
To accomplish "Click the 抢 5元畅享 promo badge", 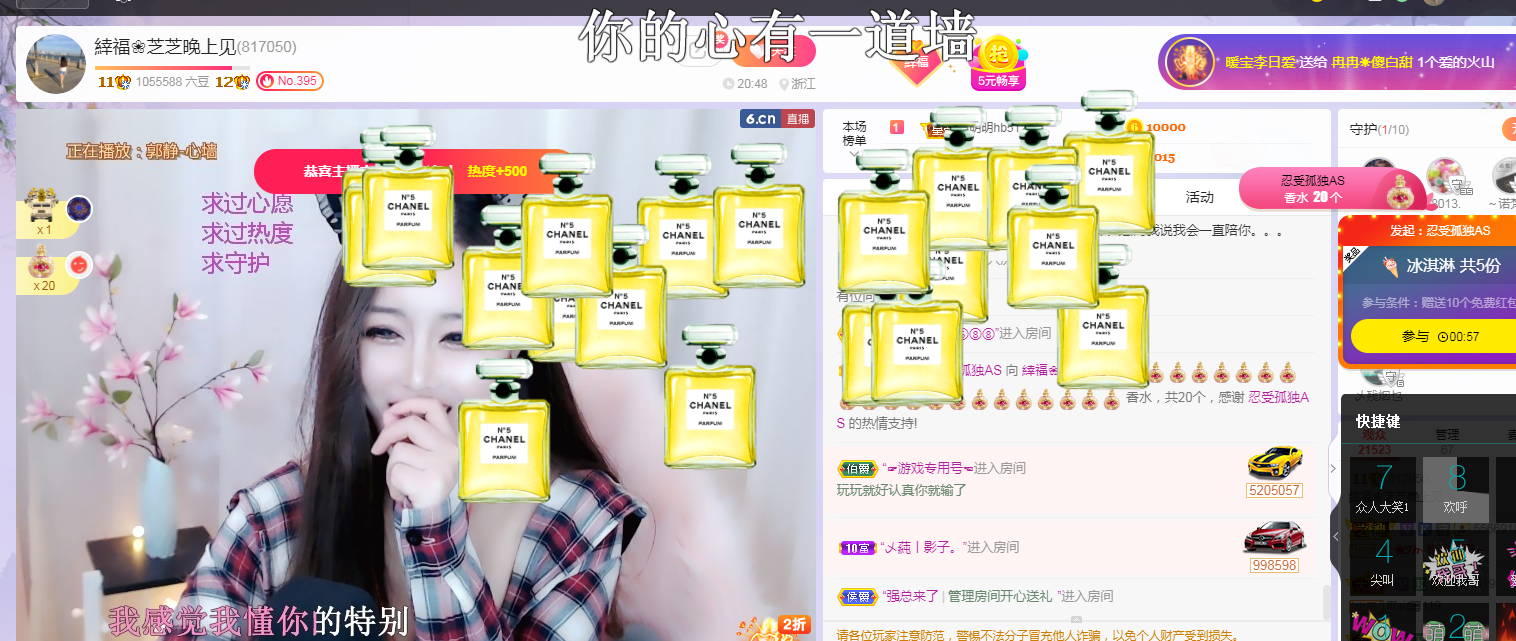I will click(998, 63).
